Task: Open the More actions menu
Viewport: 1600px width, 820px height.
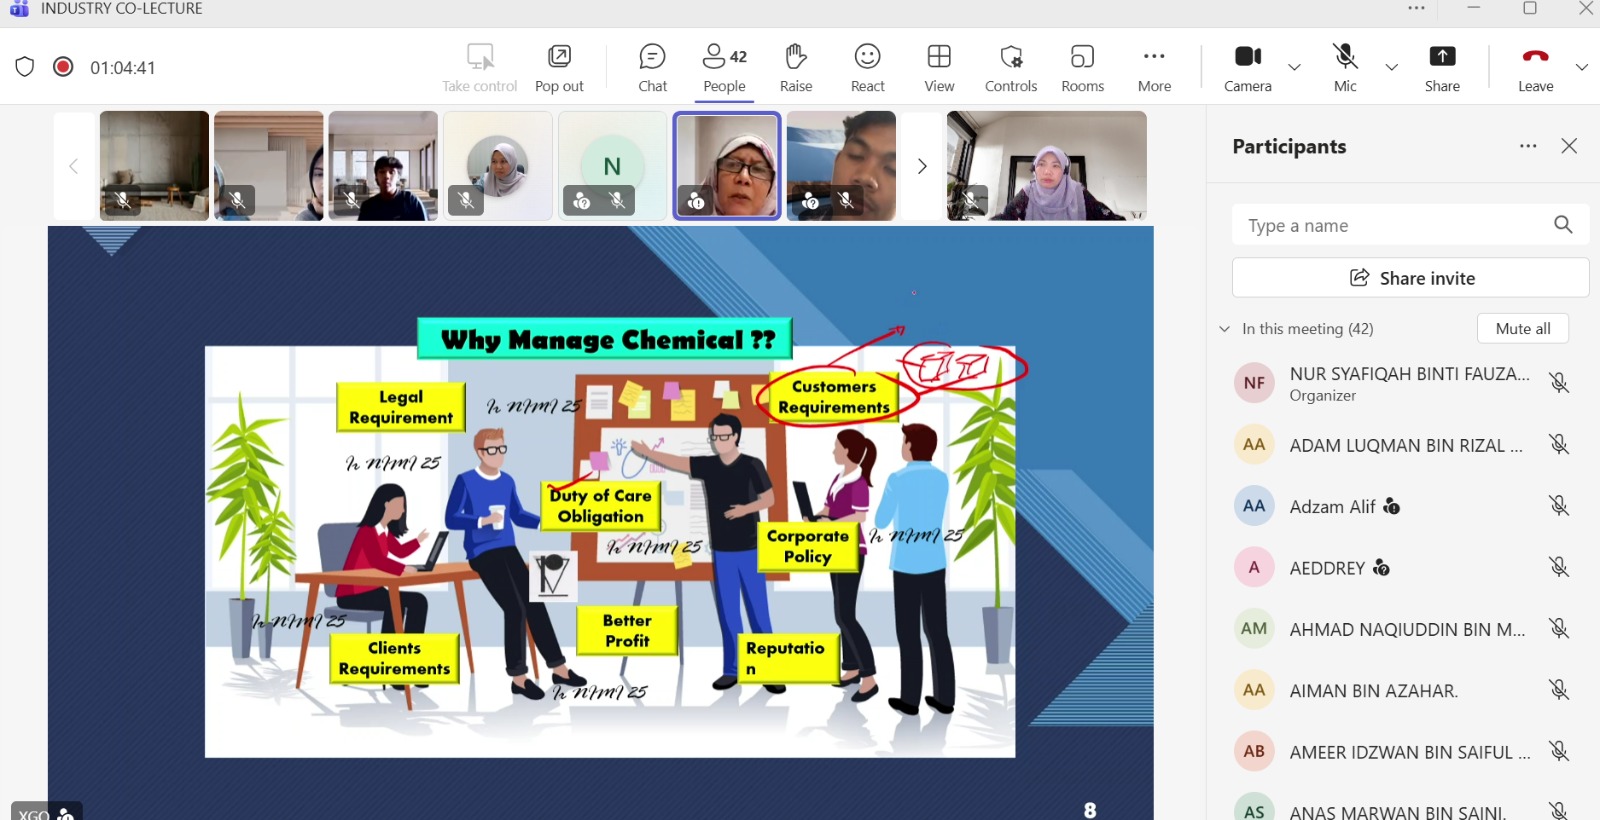Action: pyautogui.click(x=1154, y=67)
